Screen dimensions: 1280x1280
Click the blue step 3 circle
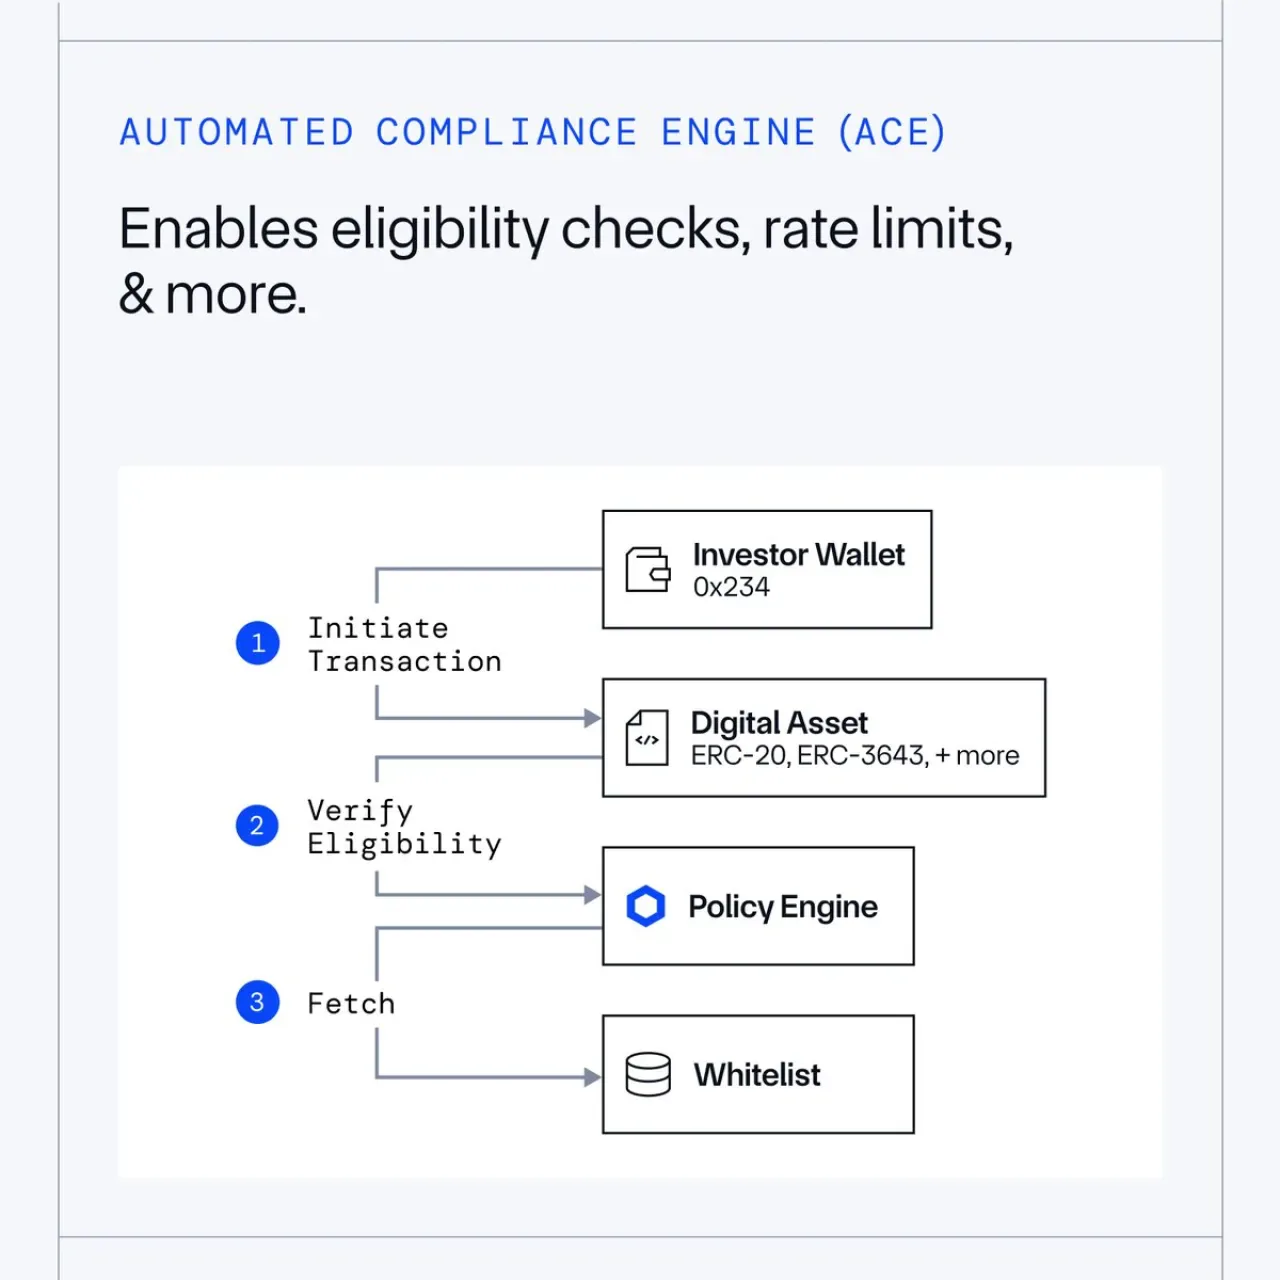pos(258,1002)
